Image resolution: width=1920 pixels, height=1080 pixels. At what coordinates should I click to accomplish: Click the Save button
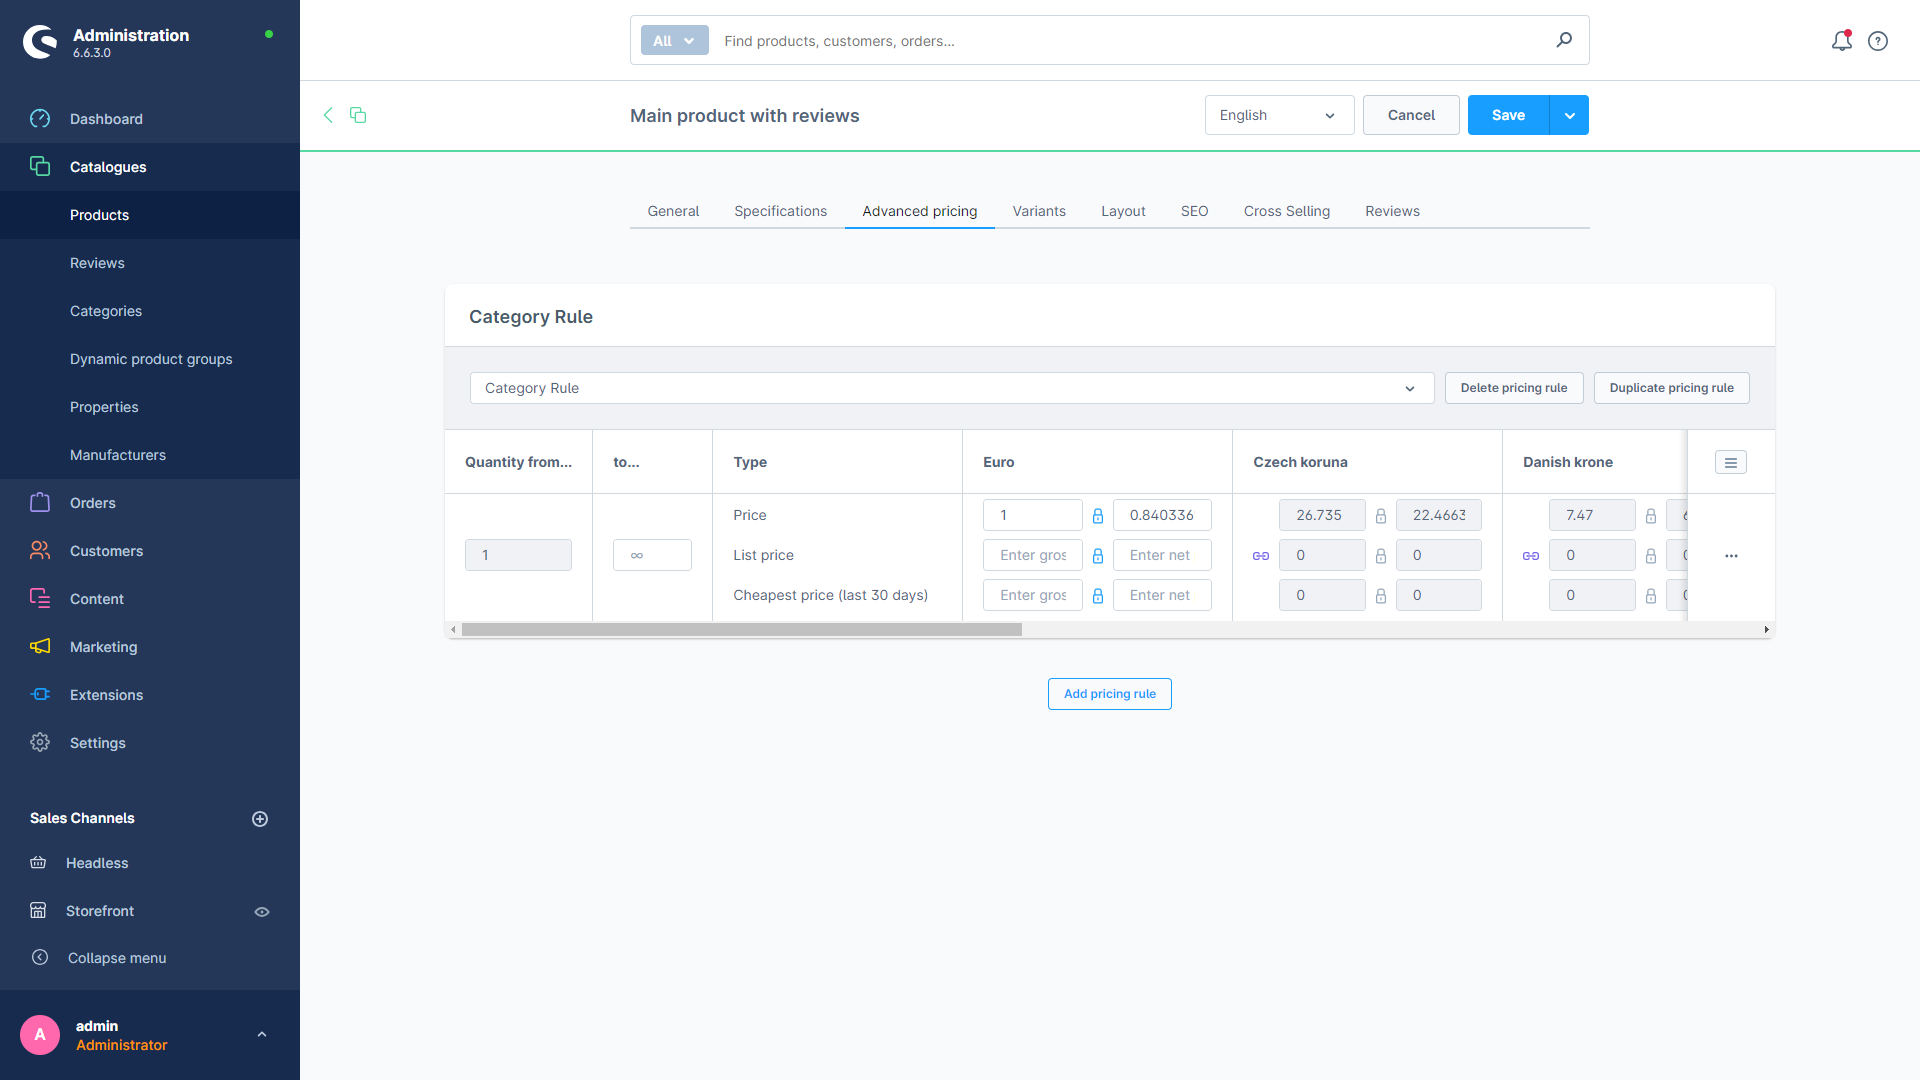pyautogui.click(x=1508, y=115)
